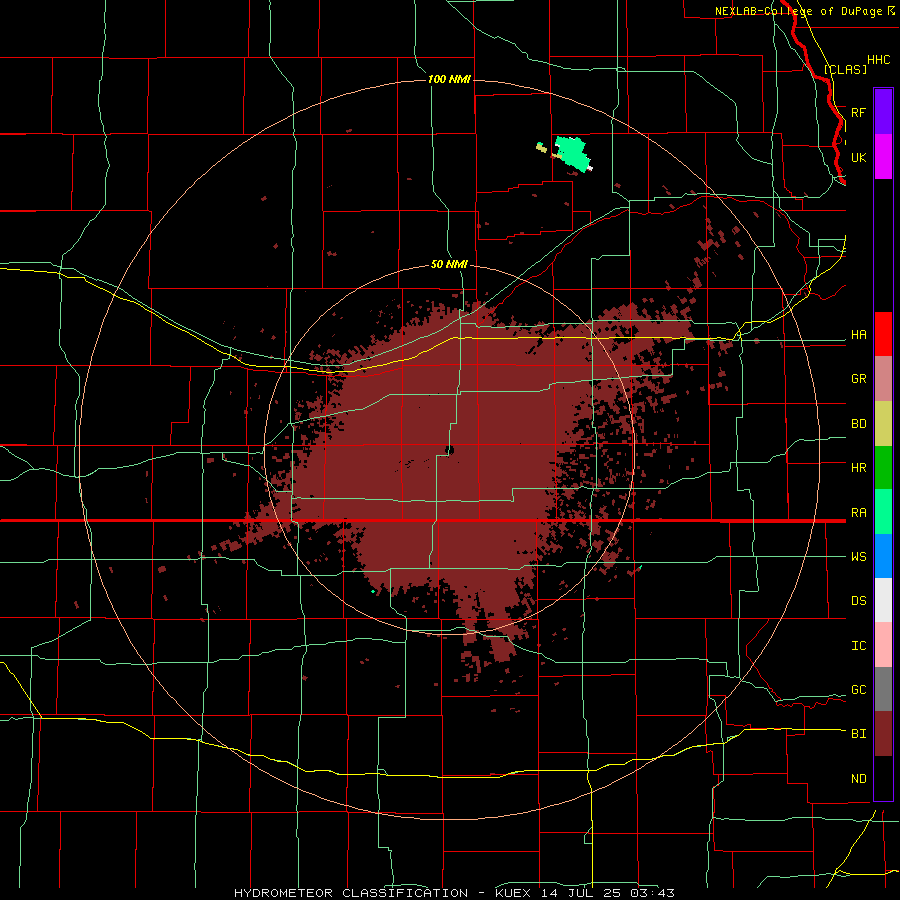Viewport: 900px width, 900px height.
Task: Click the WS blue legend swatch
Action: (883, 556)
